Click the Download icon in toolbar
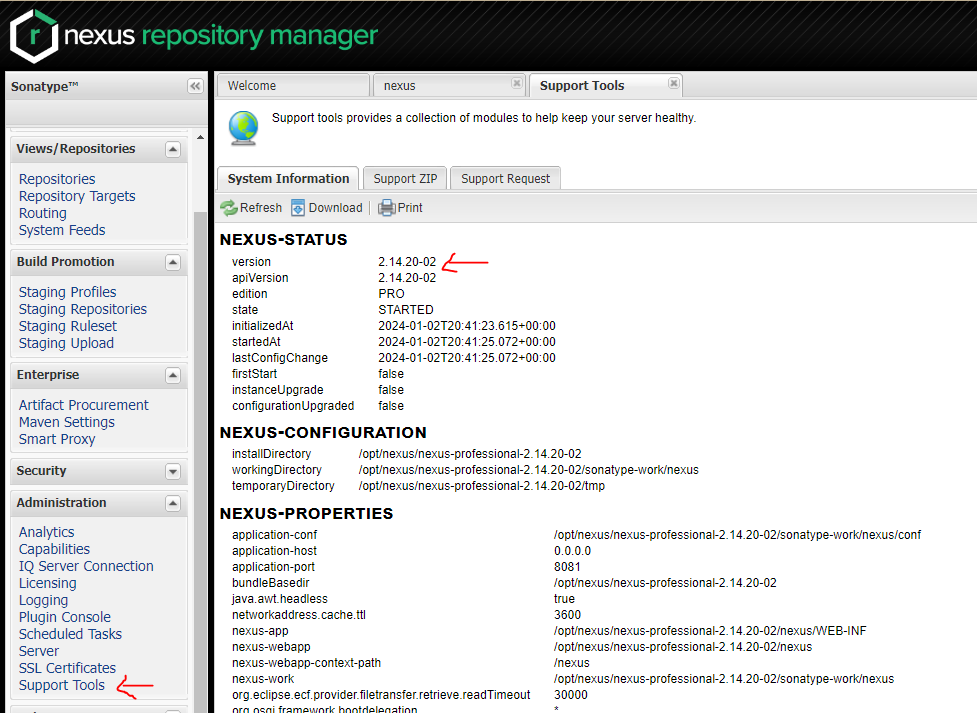The image size is (977, 713). tap(298, 208)
